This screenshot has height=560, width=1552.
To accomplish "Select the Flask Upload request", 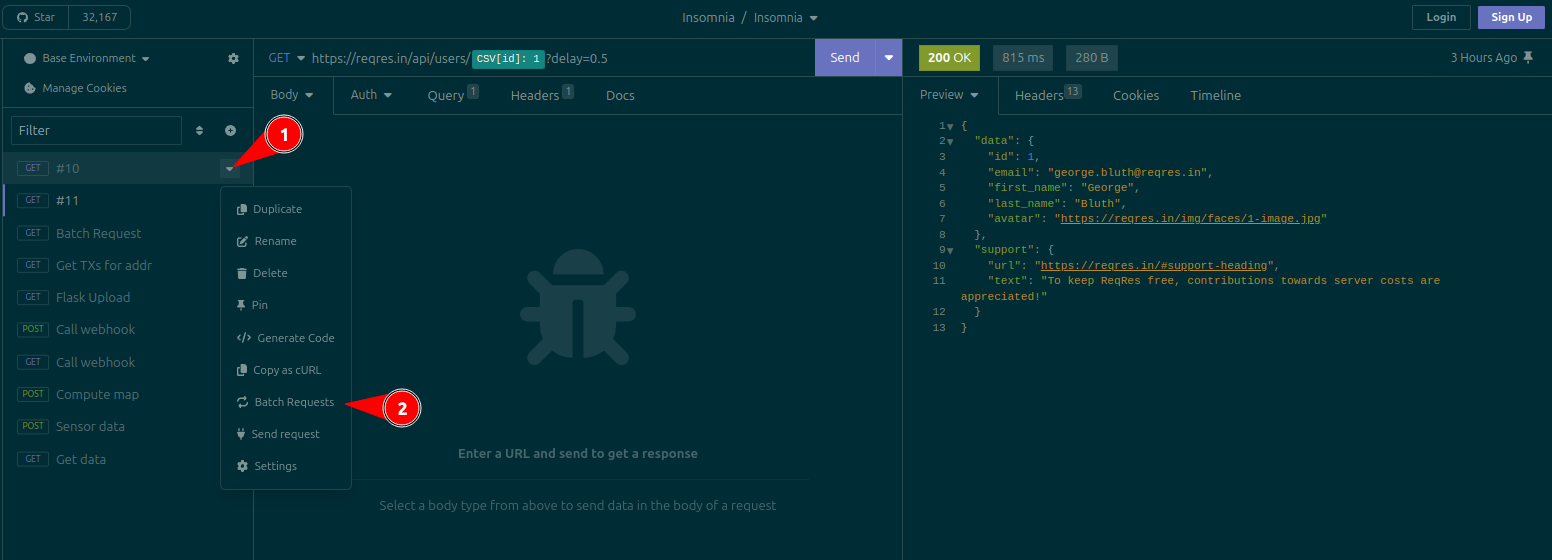I will [x=127, y=297].
